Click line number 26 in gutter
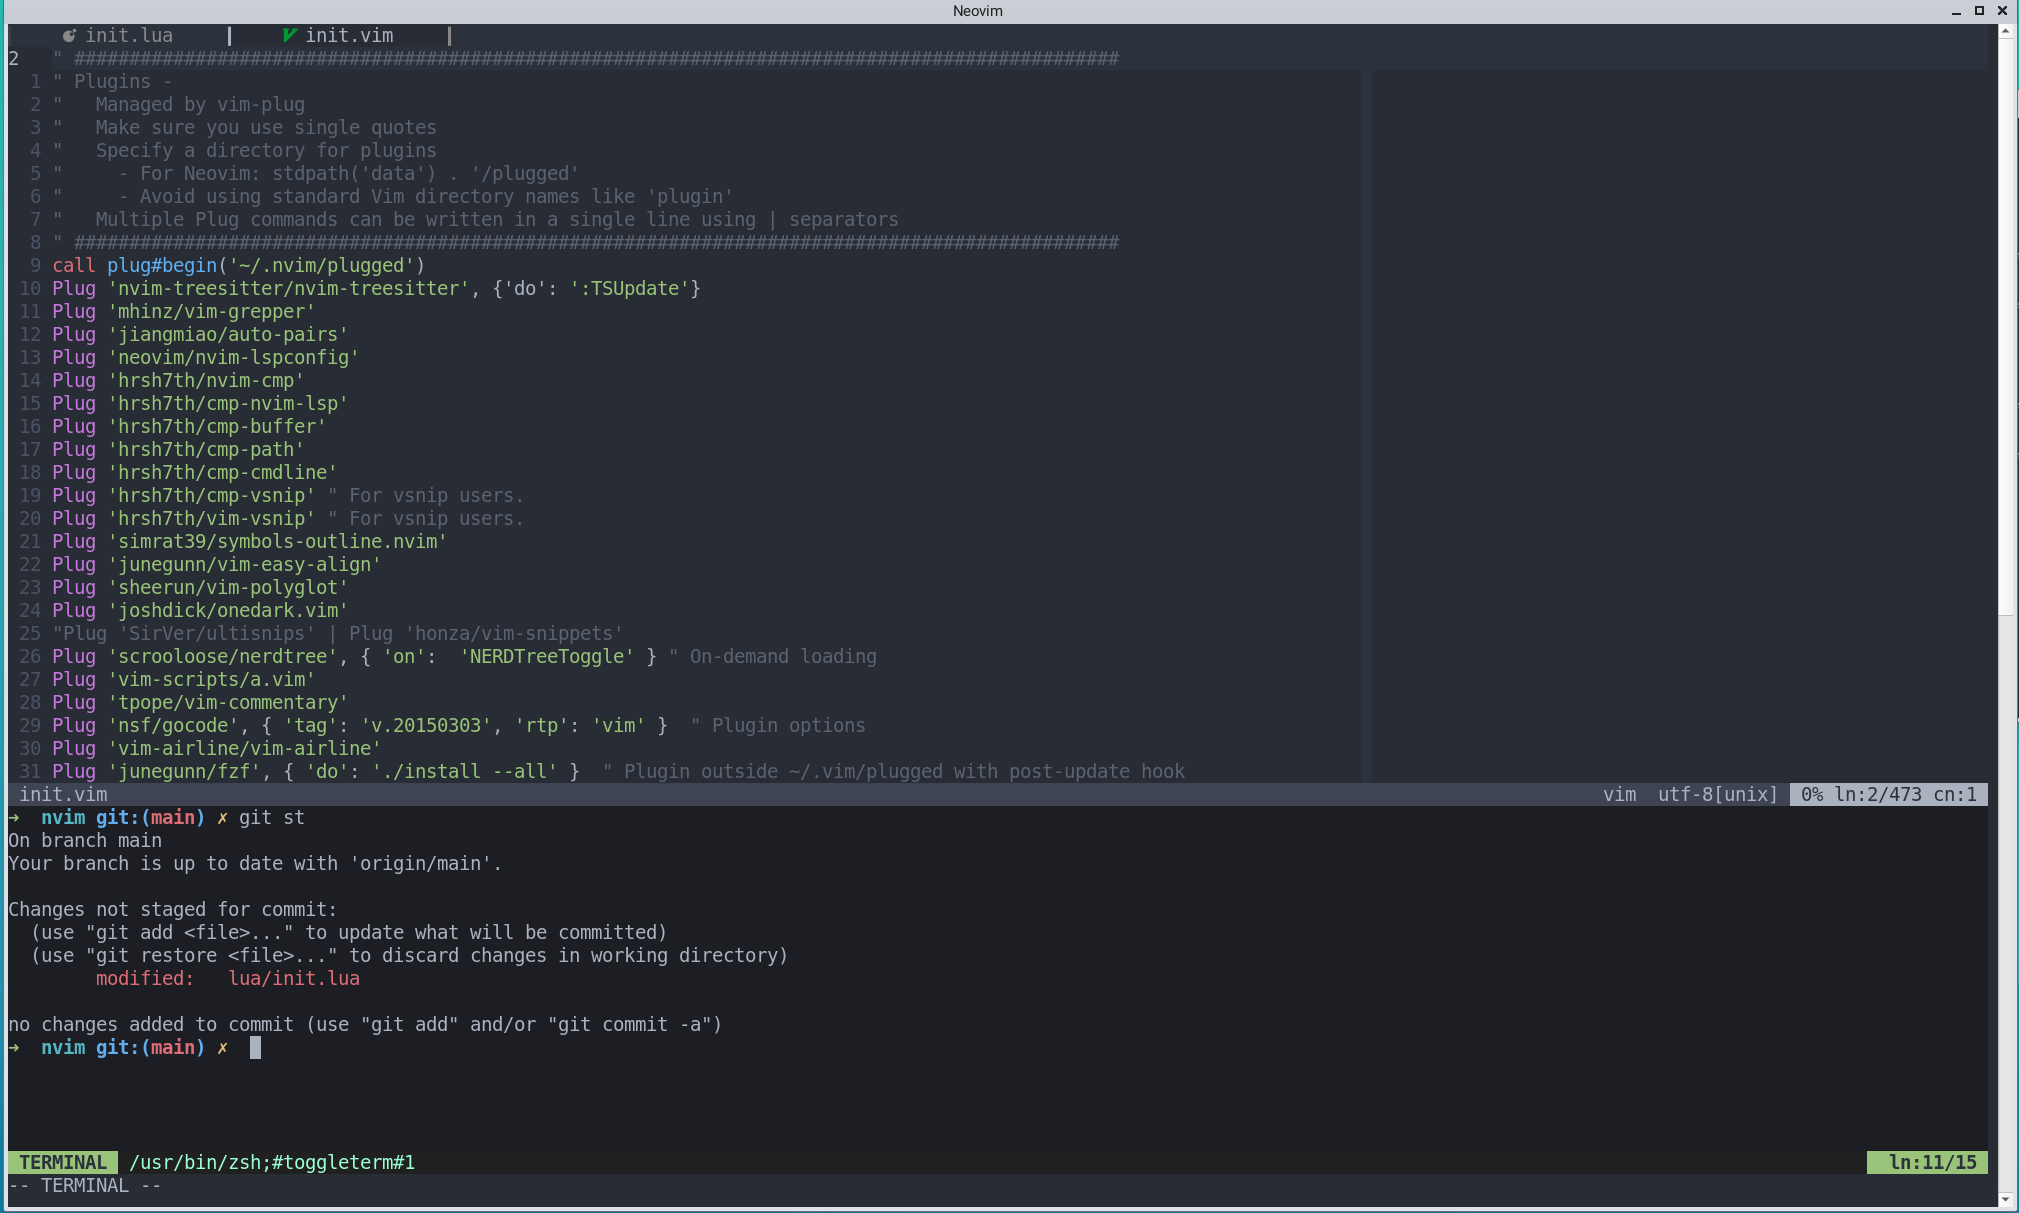Image resolution: width=2019 pixels, height=1213 pixels. click(x=30, y=656)
